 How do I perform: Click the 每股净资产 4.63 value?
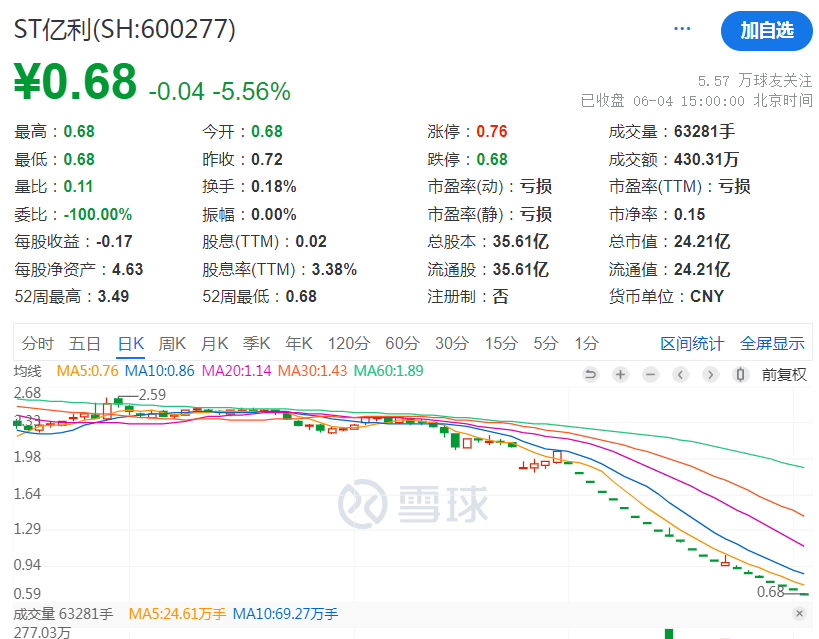click(x=127, y=270)
